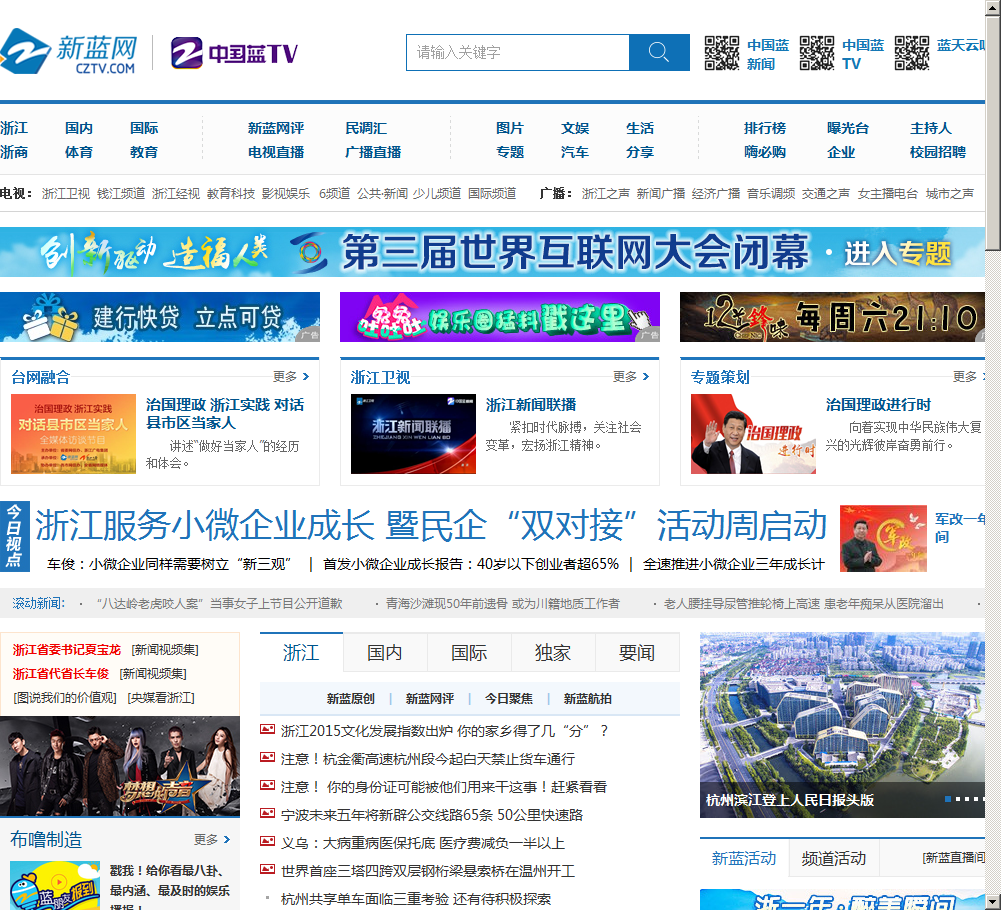Click the news icon beside 浙江2015文化发展指数出炉
This screenshot has width=1001, height=910.
click(267, 730)
